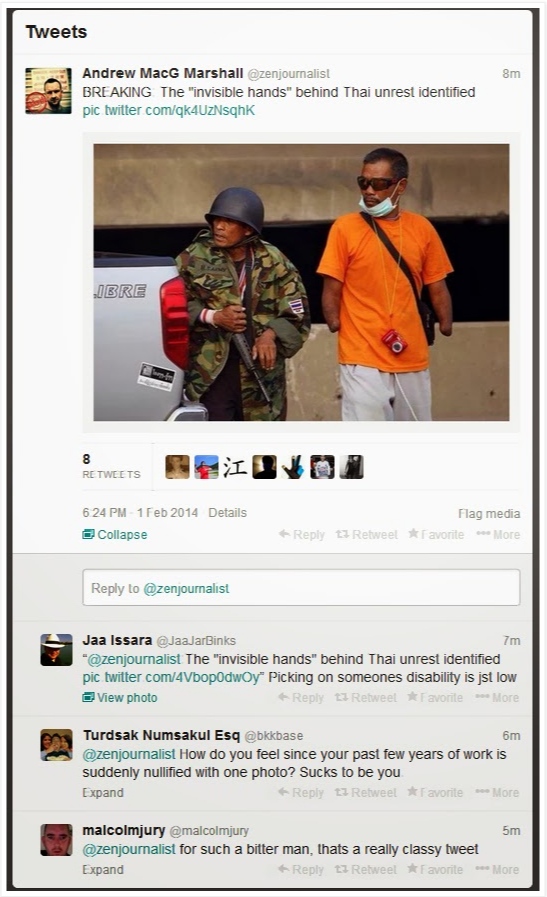View photo in Jaa Issara's tweet
The width and height of the screenshot is (547, 897).
120,697
